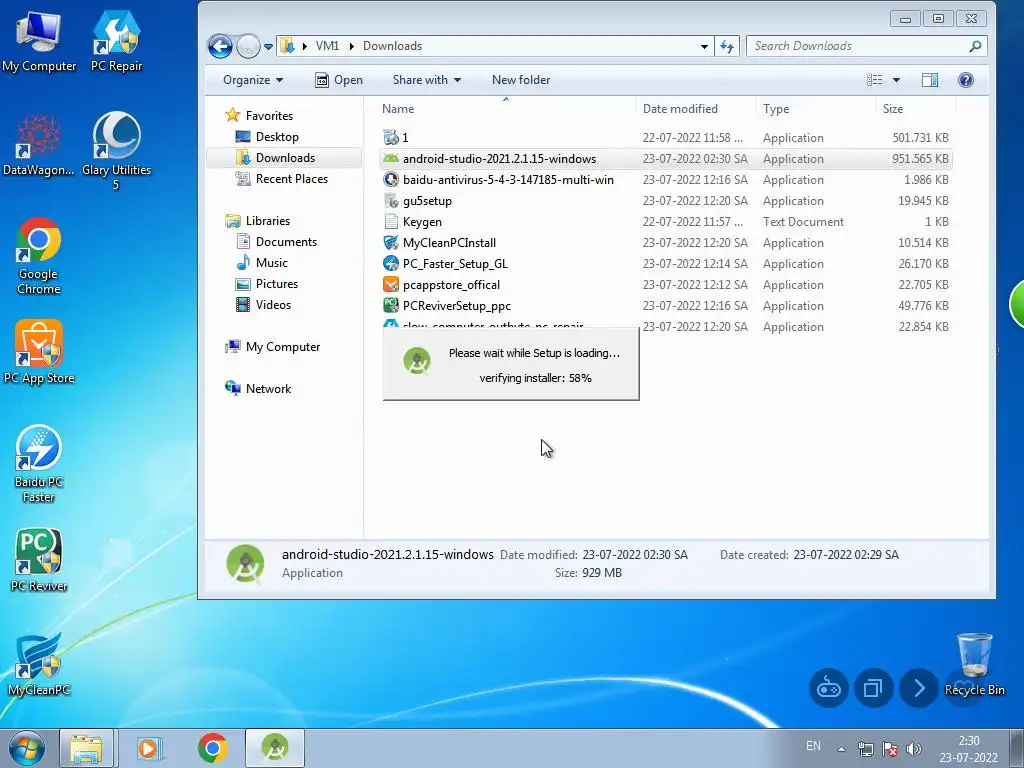Click the taskbar clock and date
This screenshot has width=1024, height=768.
pos(968,749)
